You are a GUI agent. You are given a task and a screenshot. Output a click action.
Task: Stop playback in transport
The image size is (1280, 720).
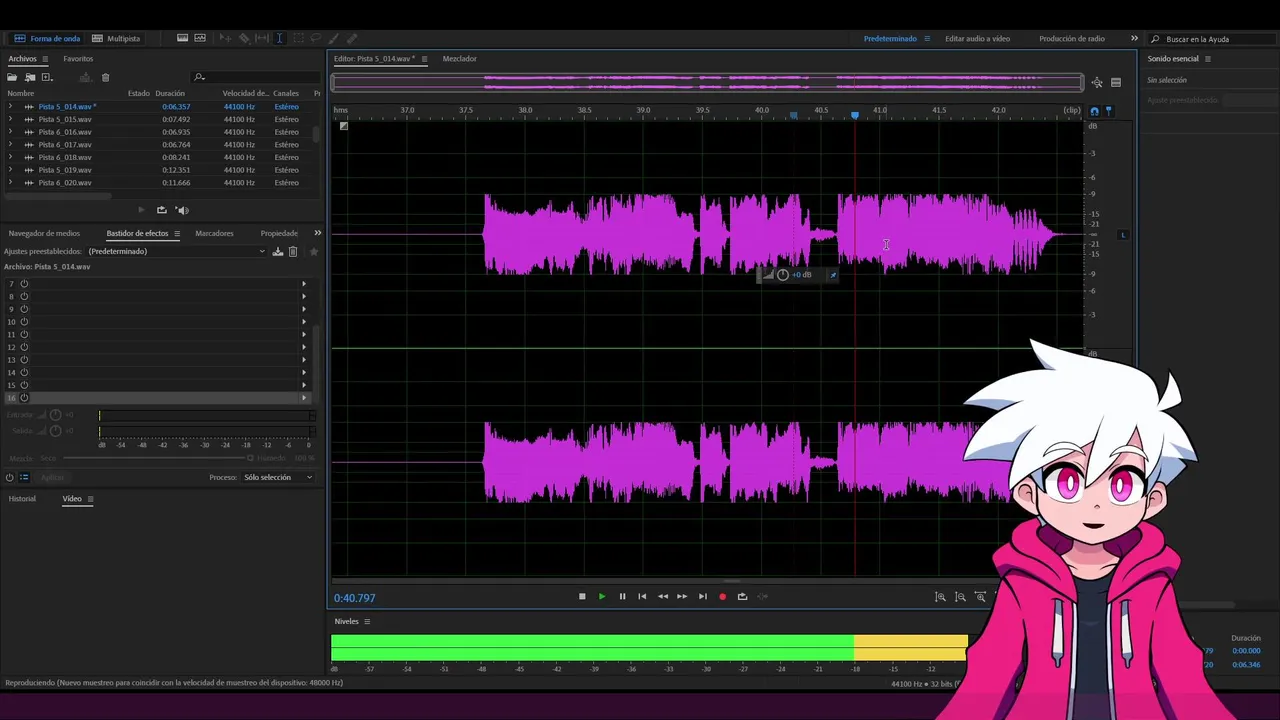pos(582,597)
